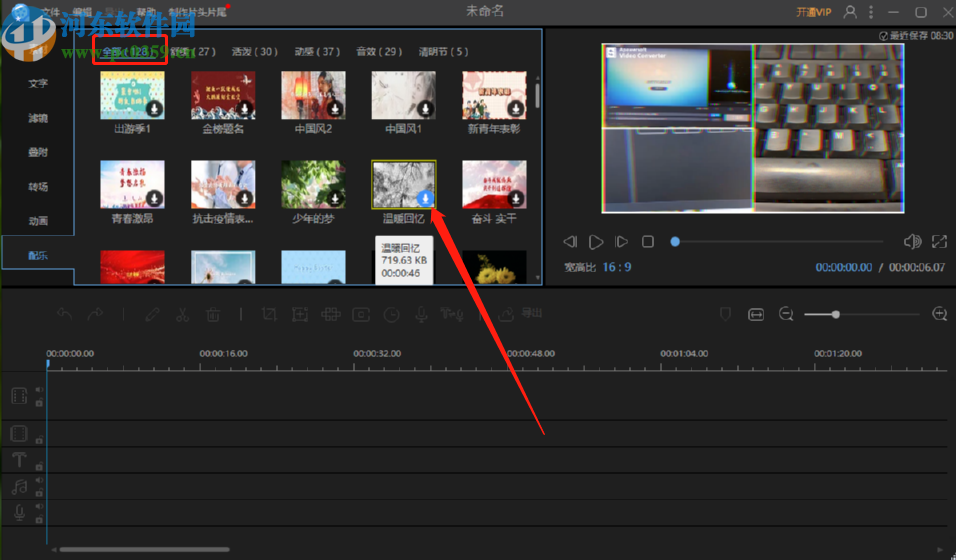The image size is (956, 560).
Task: Open the 文字 sidebar section
Action: point(38,83)
